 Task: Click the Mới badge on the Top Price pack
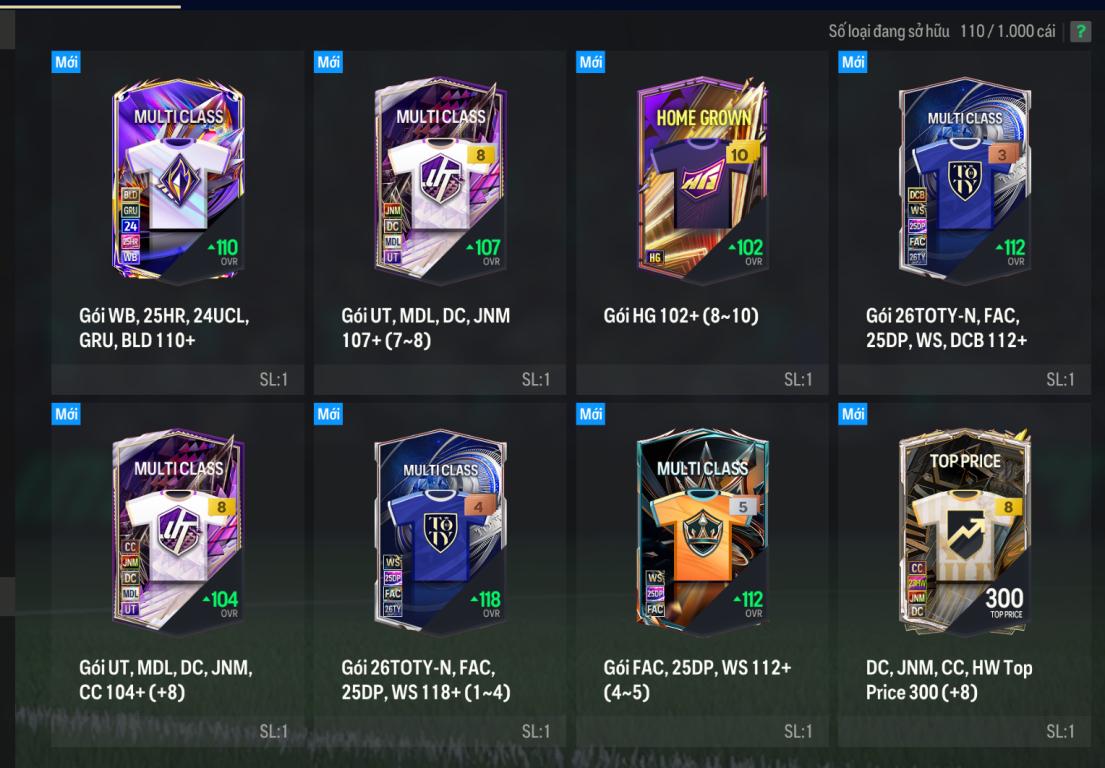[x=853, y=414]
